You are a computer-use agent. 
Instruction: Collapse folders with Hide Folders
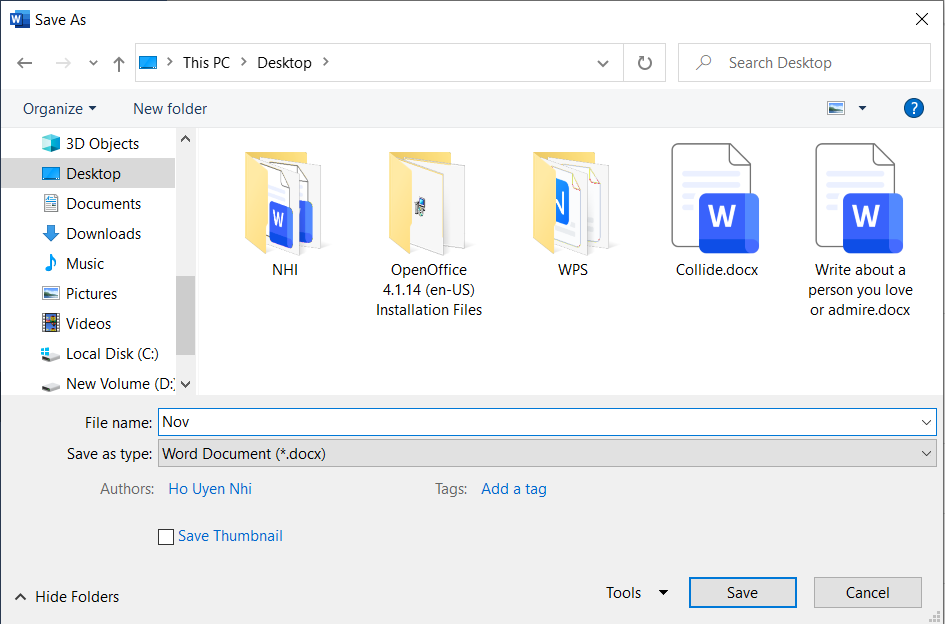(x=66, y=596)
